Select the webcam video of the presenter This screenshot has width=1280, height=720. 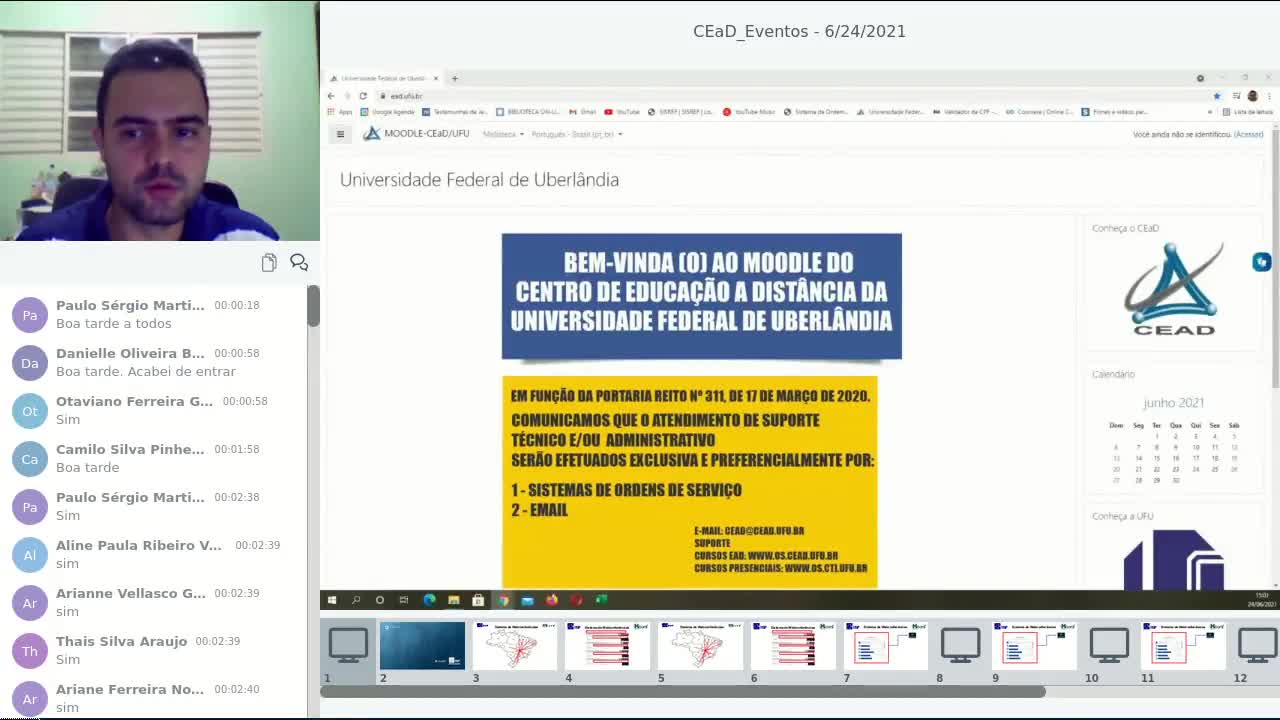click(160, 121)
